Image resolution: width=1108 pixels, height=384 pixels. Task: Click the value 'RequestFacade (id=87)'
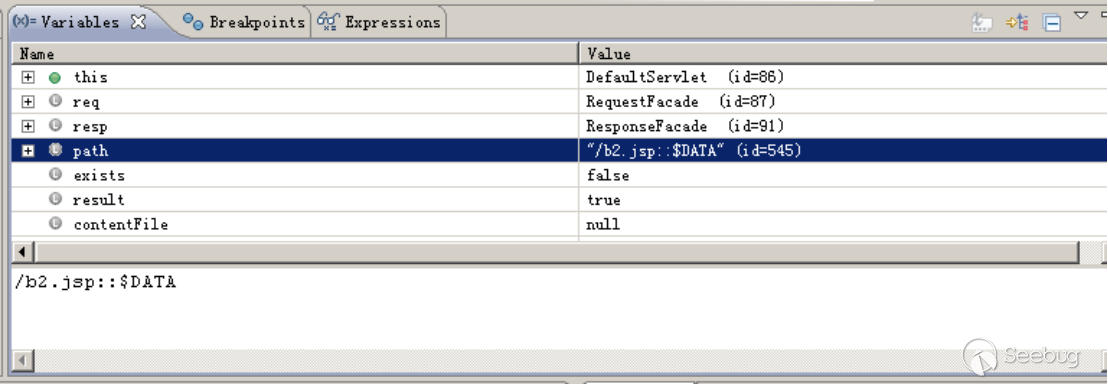680,102
